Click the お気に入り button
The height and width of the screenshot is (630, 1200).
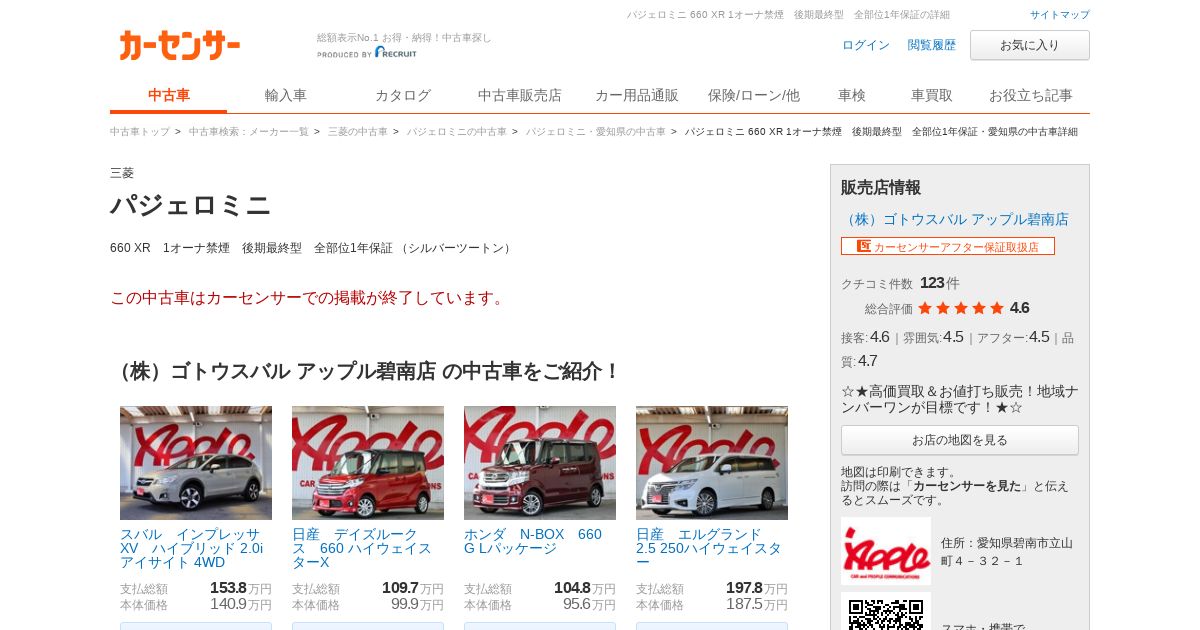point(1030,45)
